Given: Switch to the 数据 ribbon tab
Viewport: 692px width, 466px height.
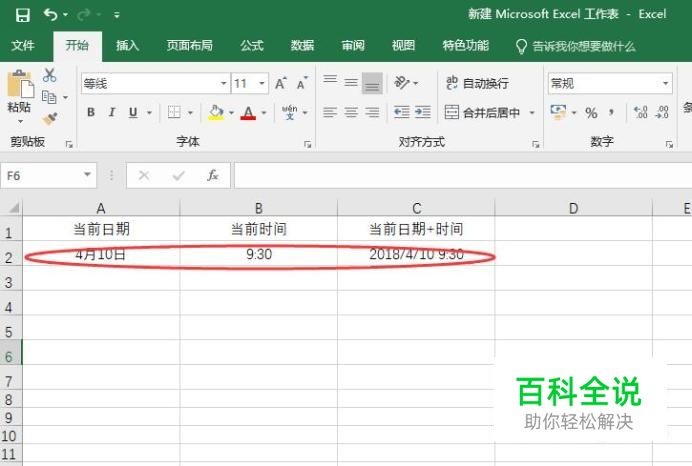Looking at the screenshot, I should (x=302, y=45).
